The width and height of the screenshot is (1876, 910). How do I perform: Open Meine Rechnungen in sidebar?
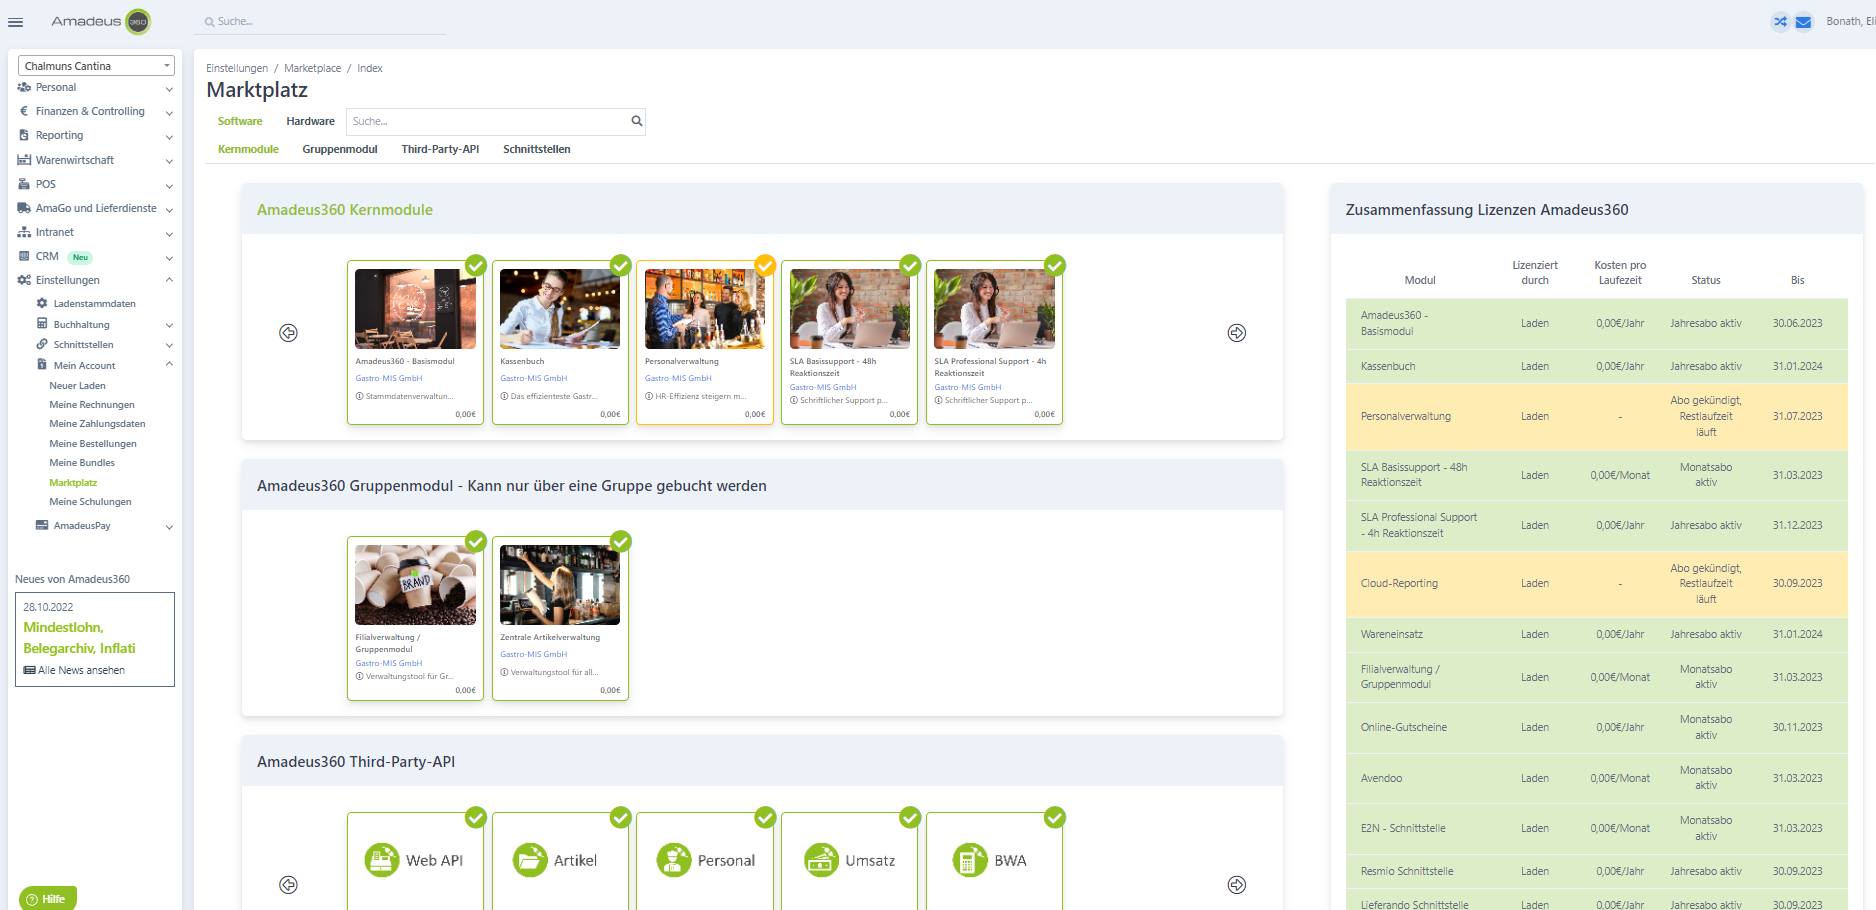pos(92,405)
